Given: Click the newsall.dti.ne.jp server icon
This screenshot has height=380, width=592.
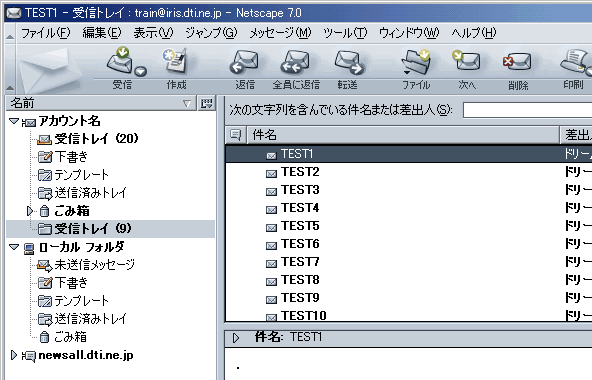Looking at the screenshot, I should [29, 356].
